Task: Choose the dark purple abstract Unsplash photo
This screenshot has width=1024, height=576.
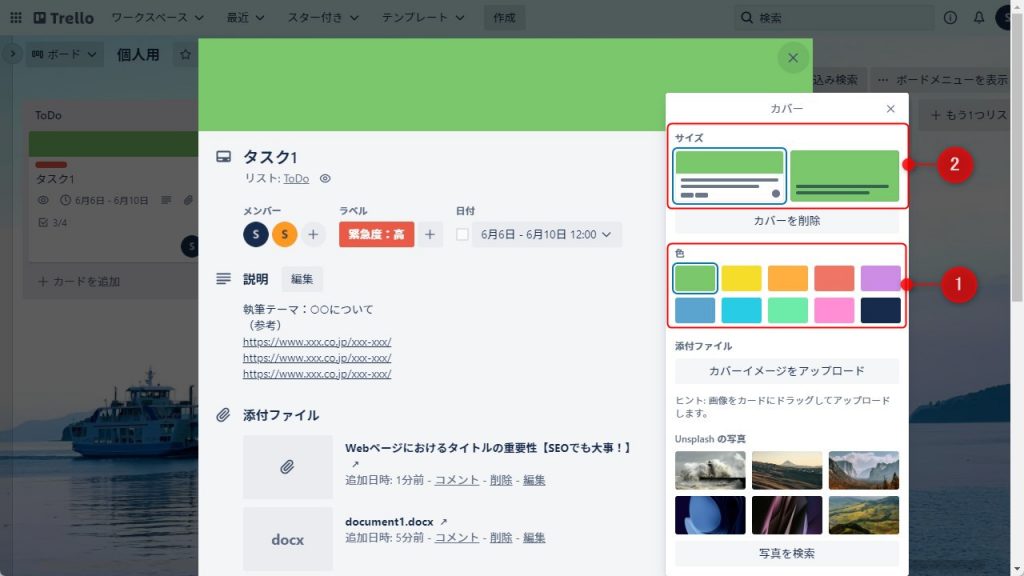Action: [787, 515]
